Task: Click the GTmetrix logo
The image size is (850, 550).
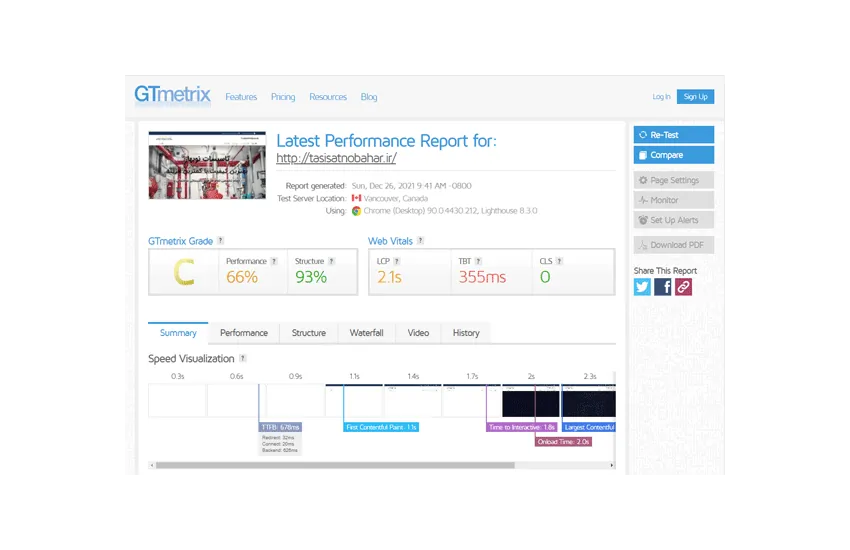Action: click(173, 96)
